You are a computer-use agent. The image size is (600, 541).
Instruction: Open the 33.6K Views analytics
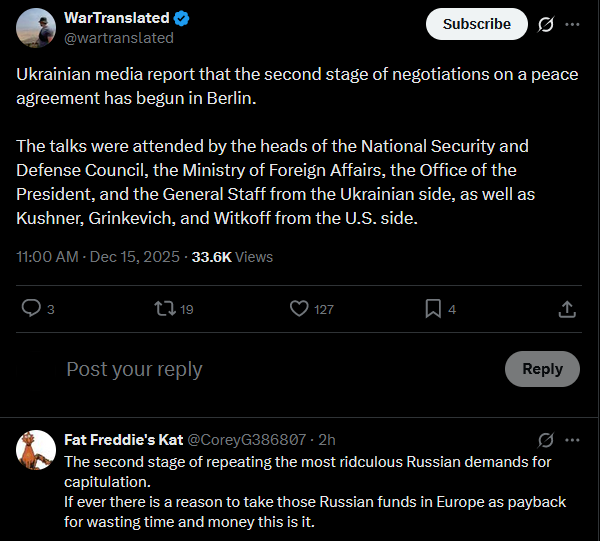pos(232,257)
